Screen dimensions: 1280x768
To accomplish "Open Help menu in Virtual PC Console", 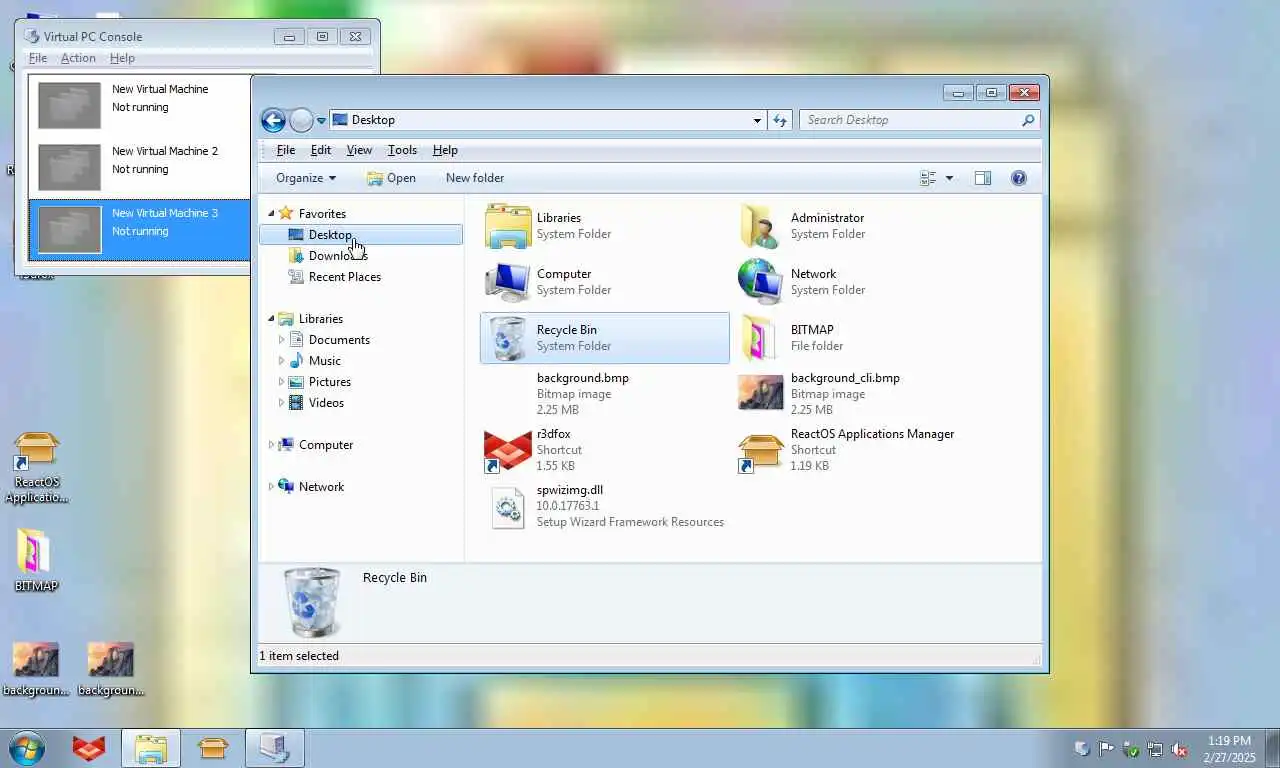I will [122, 58].
